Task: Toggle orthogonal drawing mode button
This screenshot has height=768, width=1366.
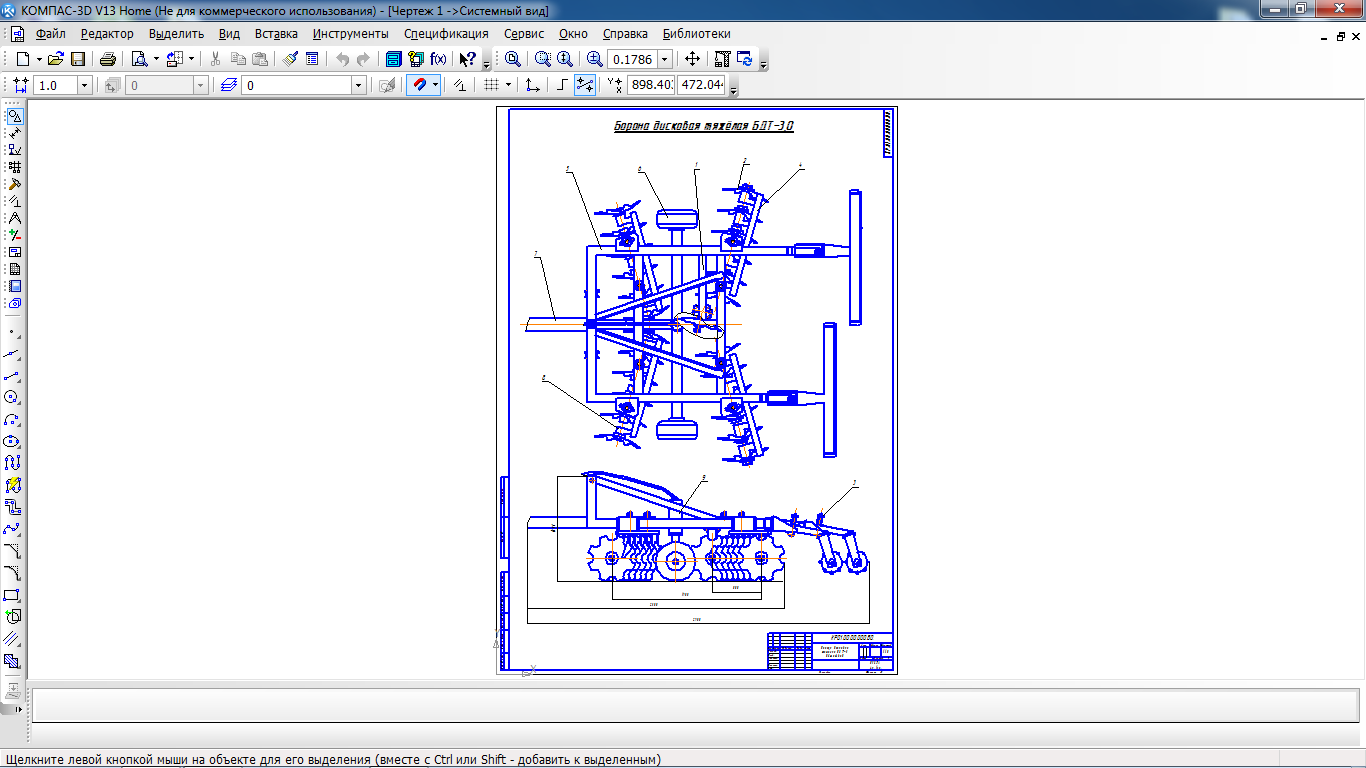Action: (x=562, y=86)
